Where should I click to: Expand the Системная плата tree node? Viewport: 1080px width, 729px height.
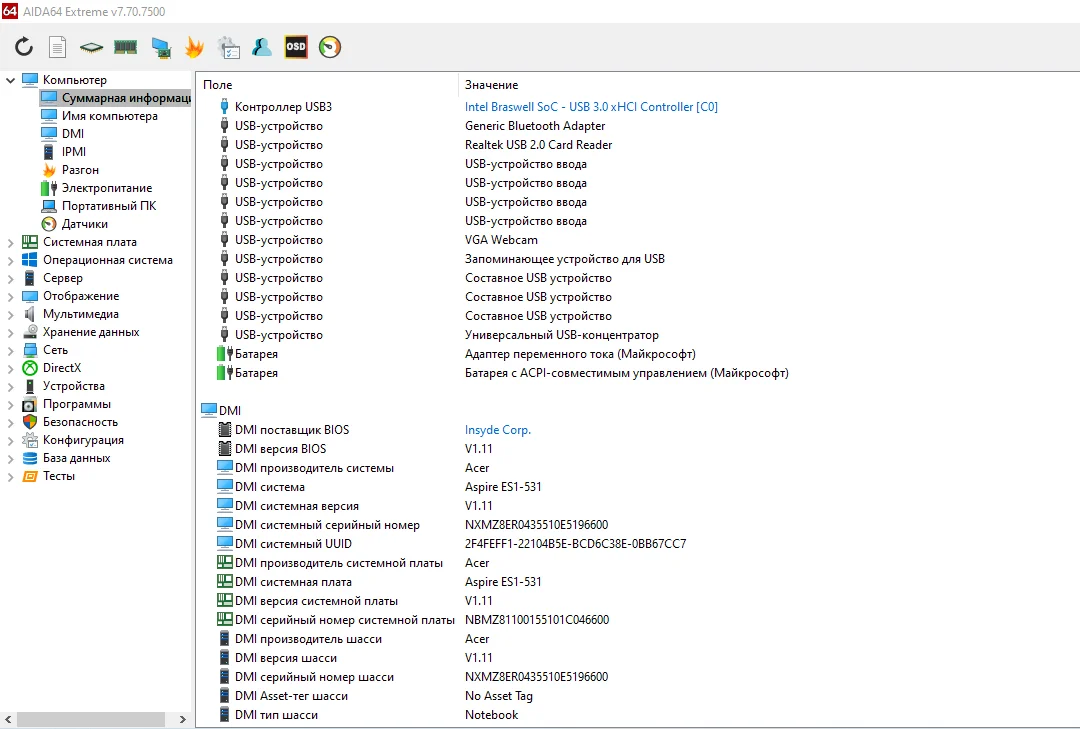click(x=10, y=243)
